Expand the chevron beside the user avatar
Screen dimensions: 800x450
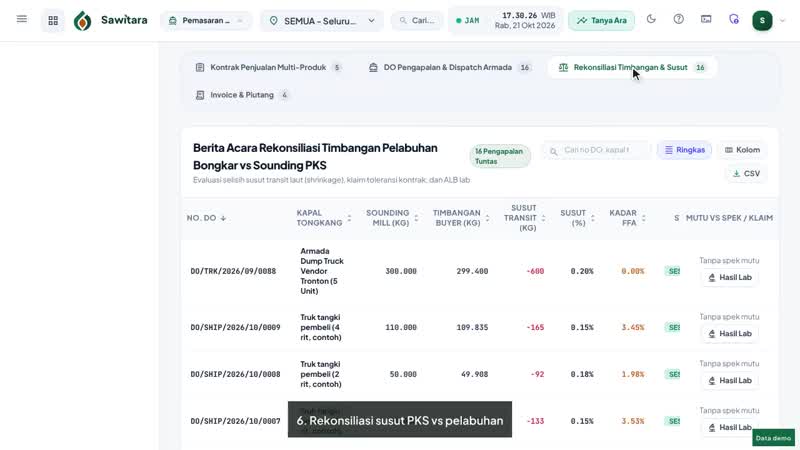783,21
